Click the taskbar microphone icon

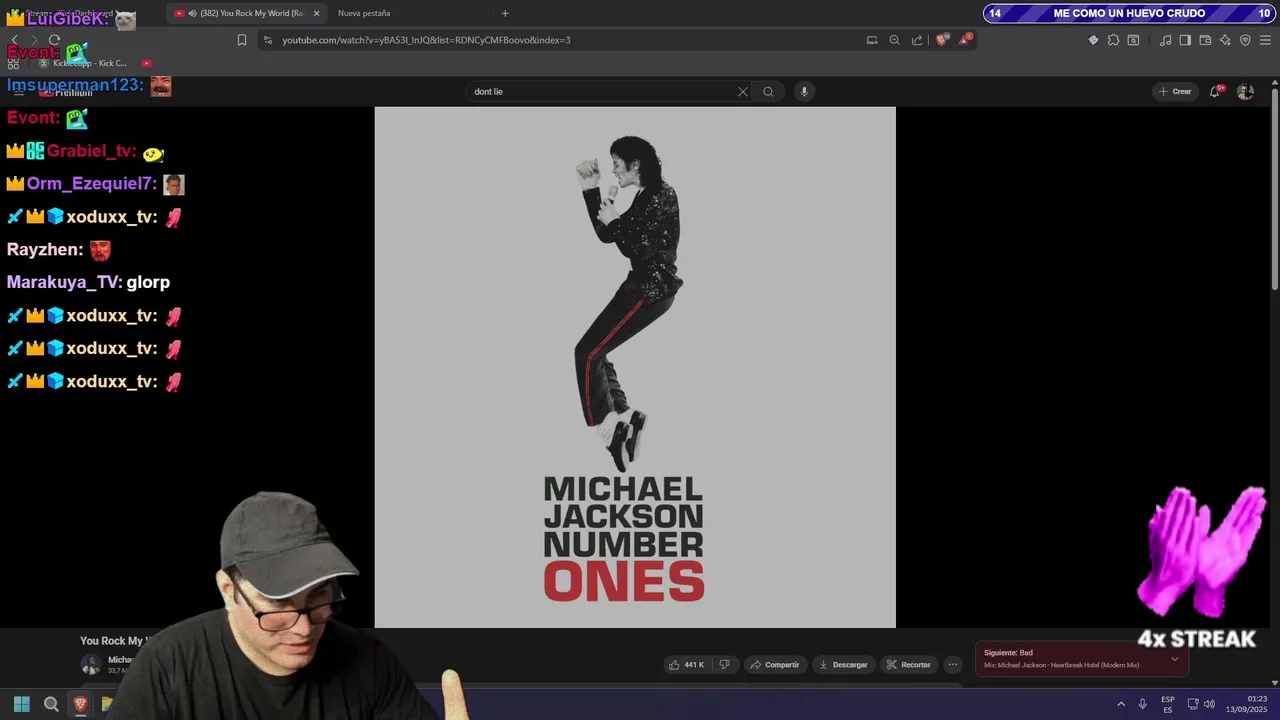tap(1142, 704)
